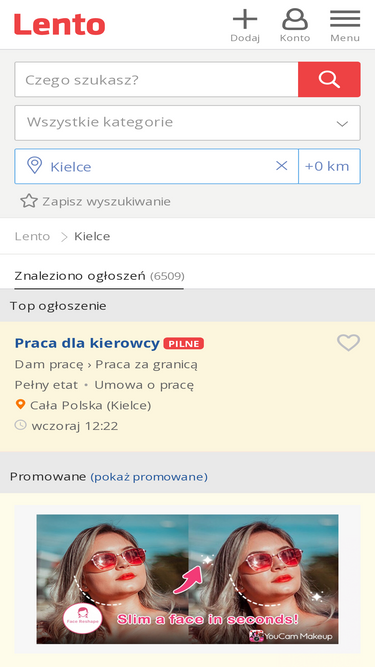Click the red search magnifier button
This screenshot has width=375, height=667.
(x=329, y=80)
